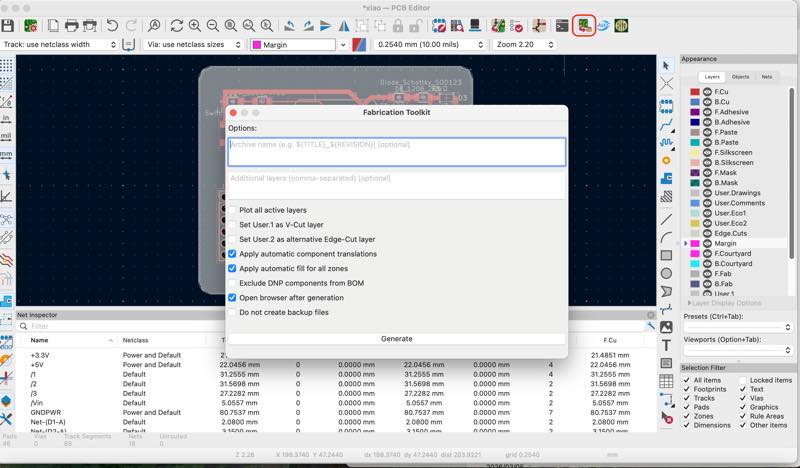Viewport: 800px width, 468px height.
Task: Select the Draw rectangle tool
Action: [x=666, y=255]
